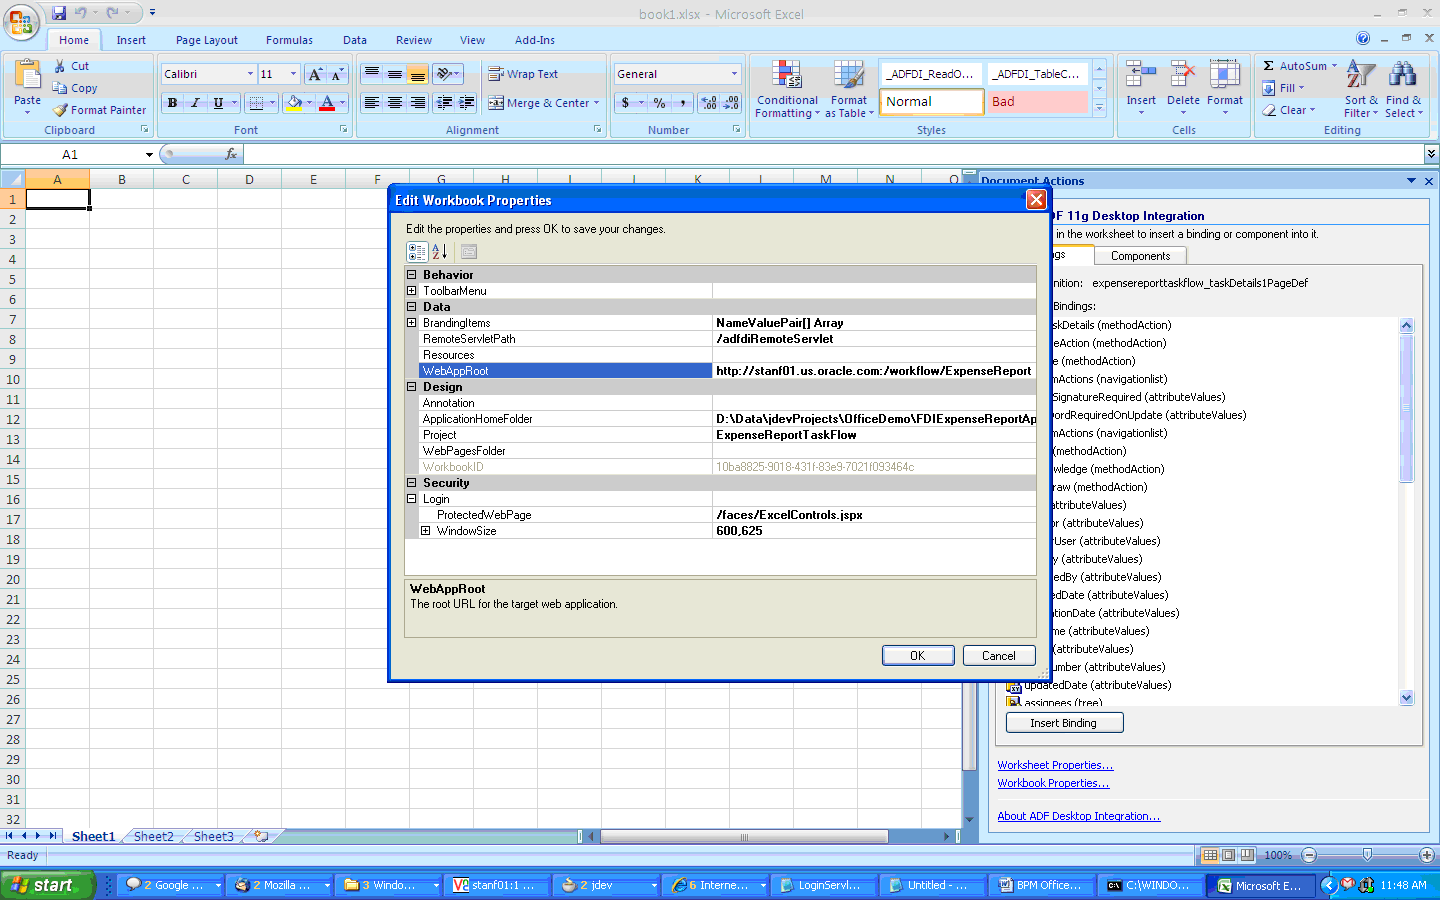1440x900 pixels.
Task: Click the Center alignment icon
Action: pyautogui.click(x=394, y=102)
